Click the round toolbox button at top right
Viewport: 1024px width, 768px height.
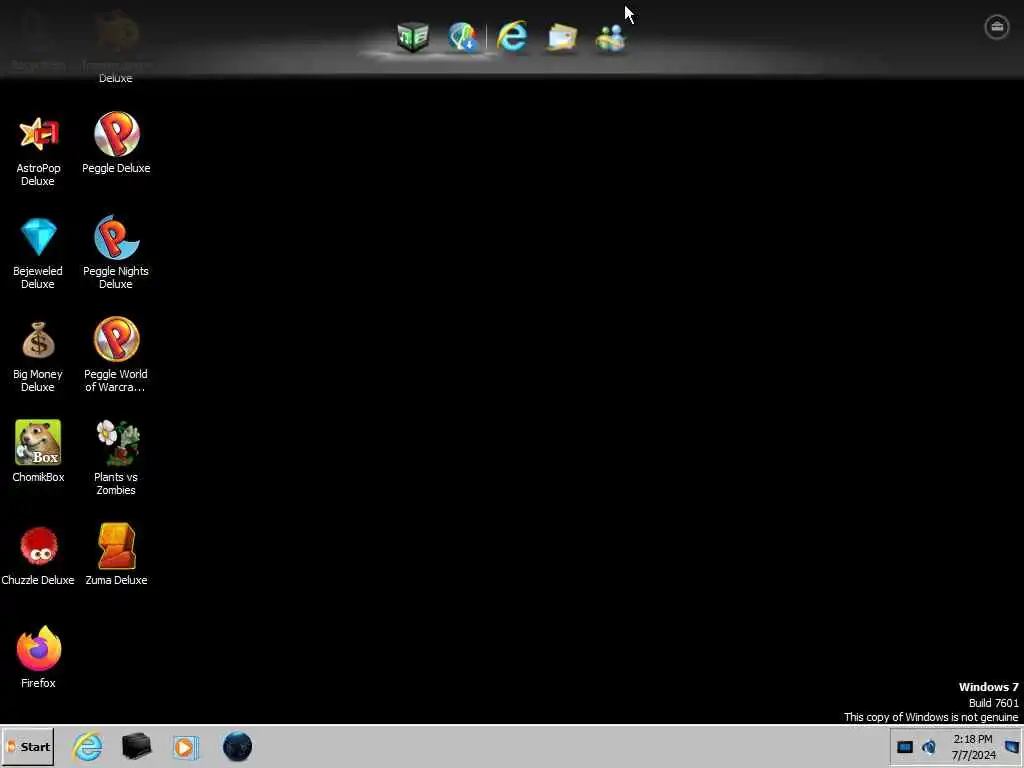(x=997, y=27)
